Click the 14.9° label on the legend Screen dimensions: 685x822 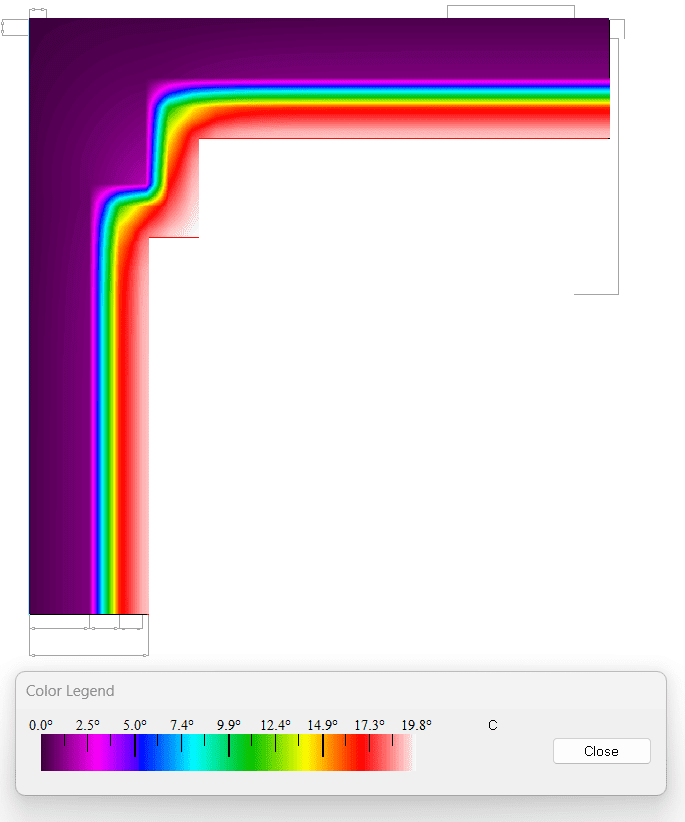pos(322,725)
